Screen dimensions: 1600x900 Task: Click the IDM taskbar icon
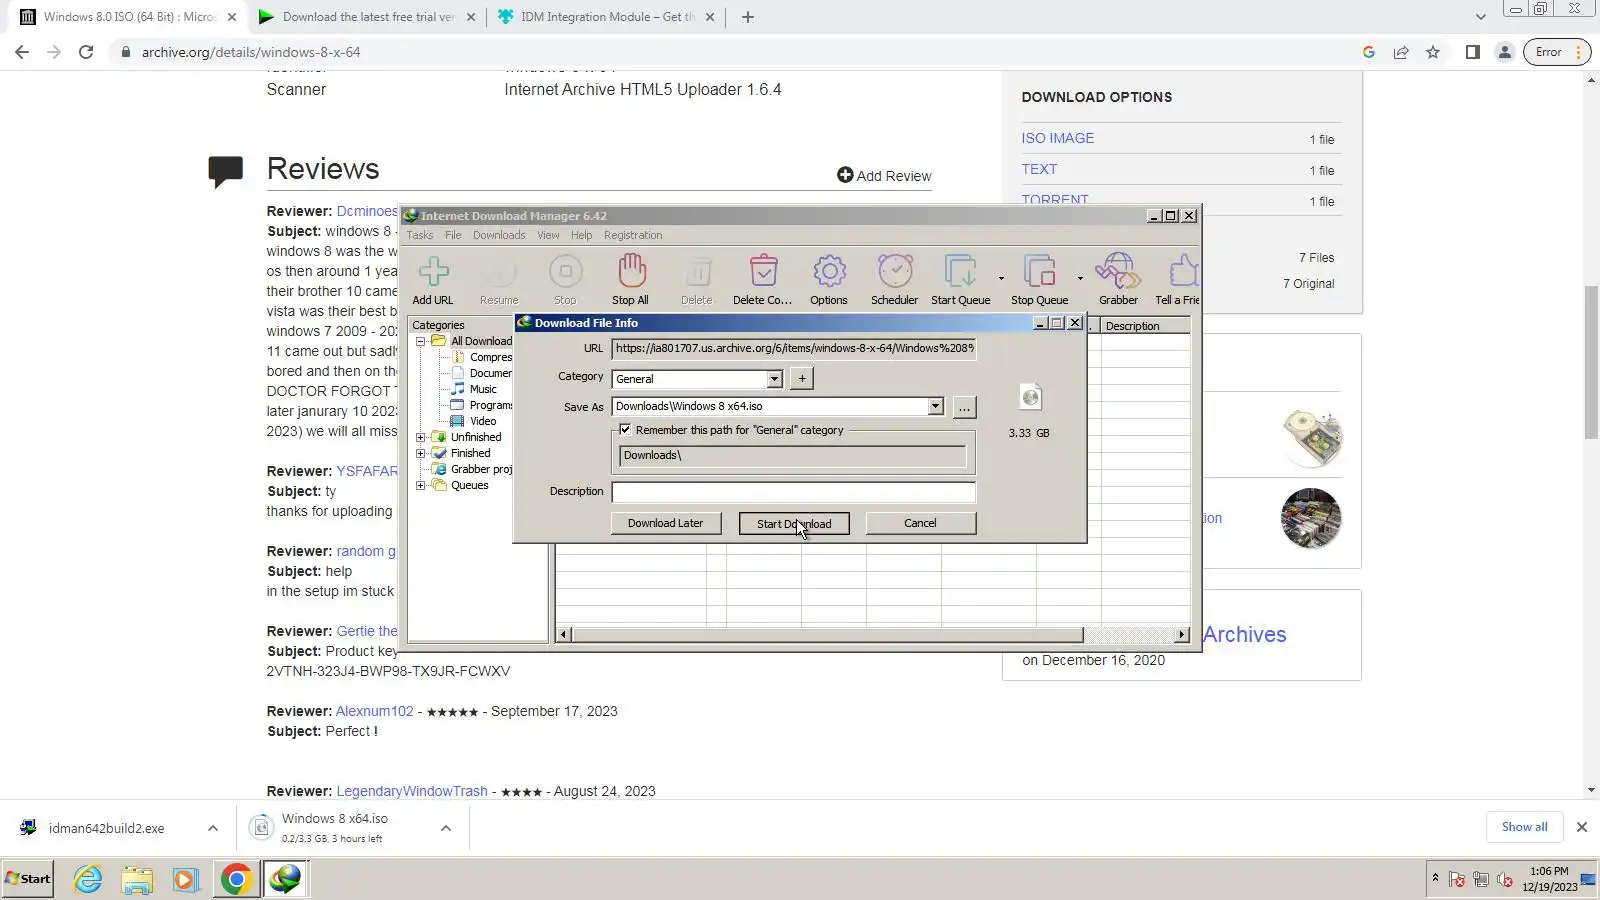point(285,879)
